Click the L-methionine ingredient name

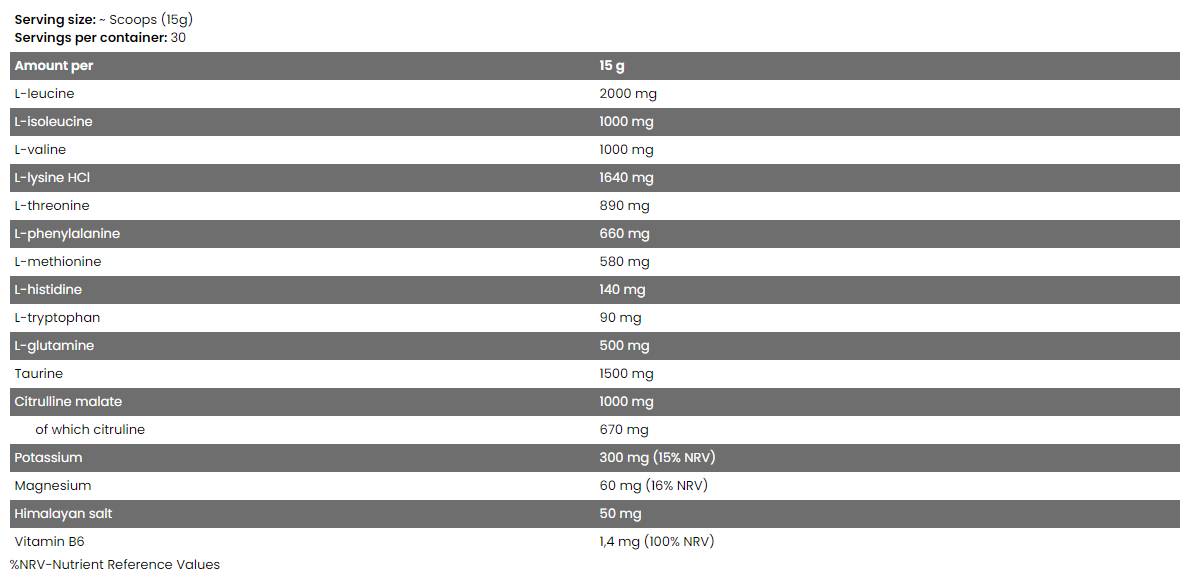58,262
